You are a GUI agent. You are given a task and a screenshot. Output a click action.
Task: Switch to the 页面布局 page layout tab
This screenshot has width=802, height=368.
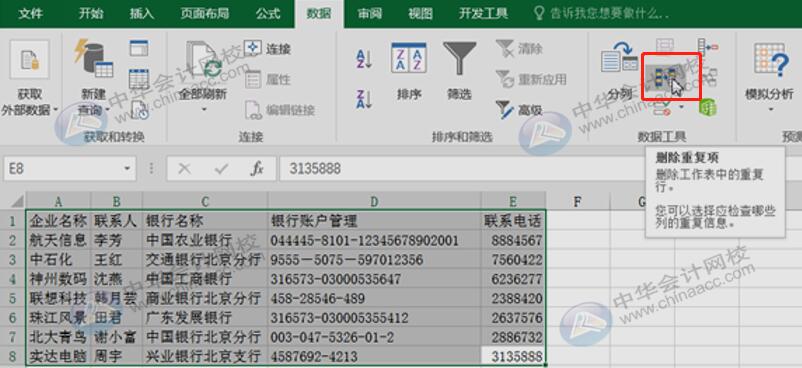coord(205,14)
